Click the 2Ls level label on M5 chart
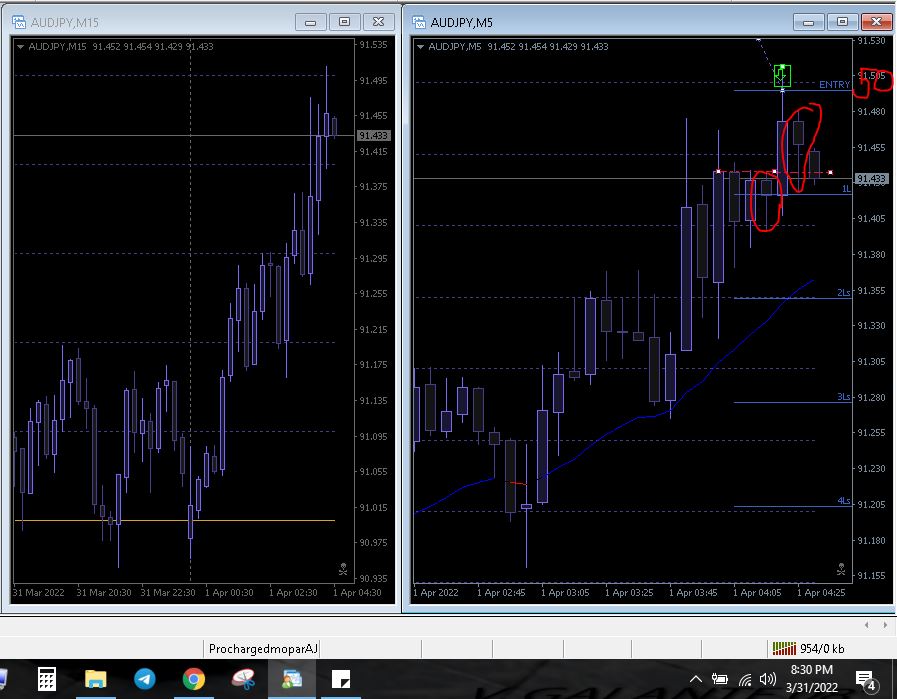 coord(844,292)
